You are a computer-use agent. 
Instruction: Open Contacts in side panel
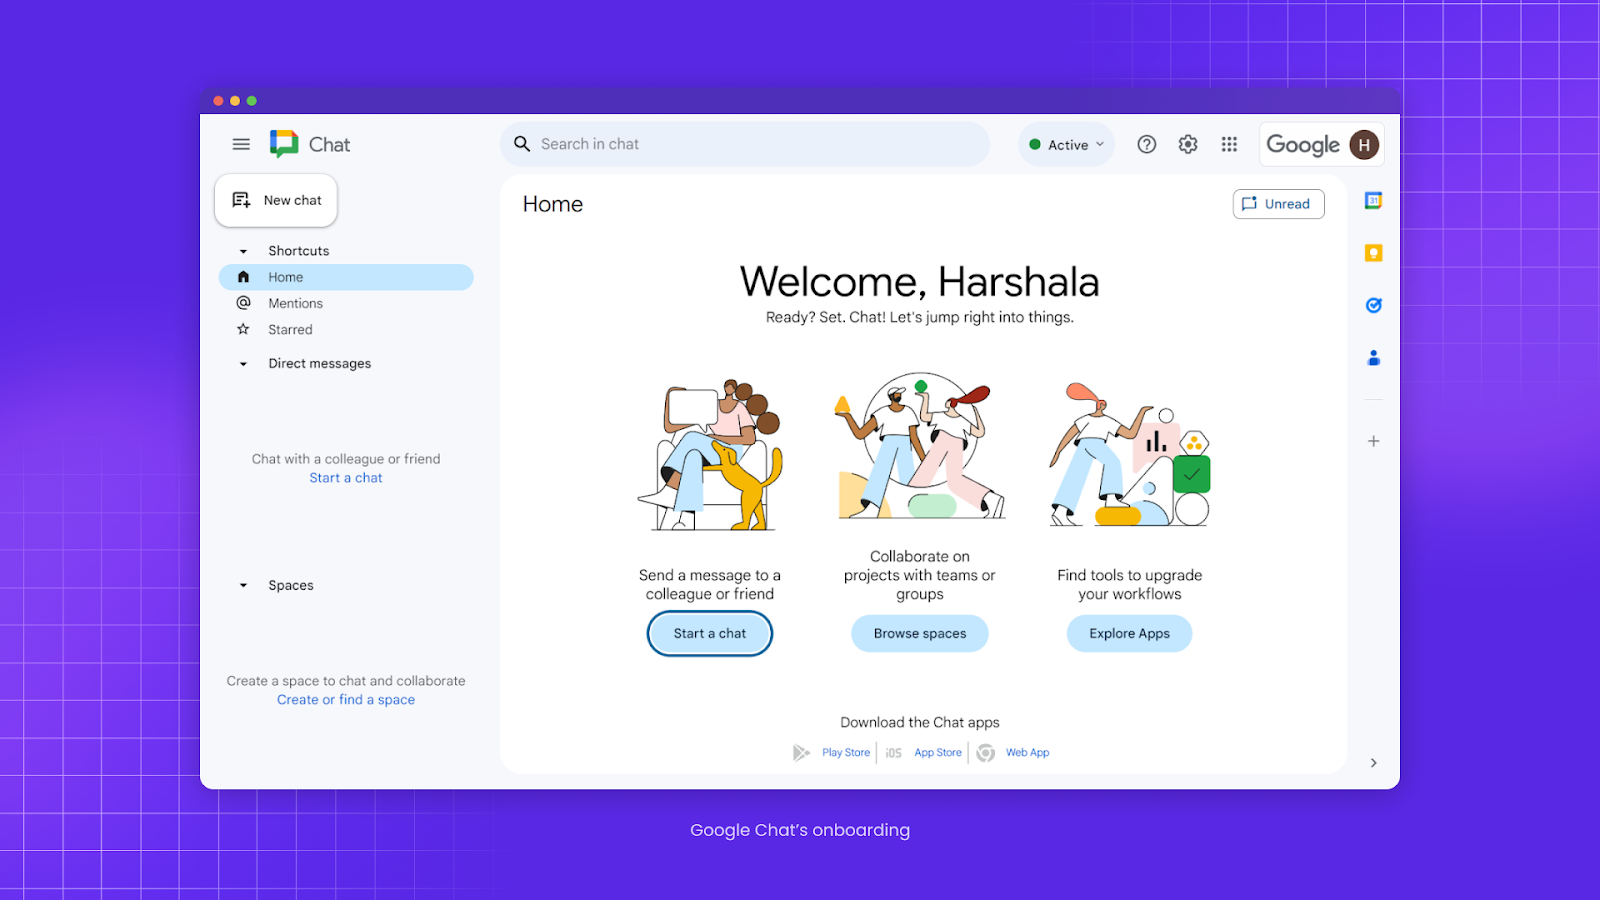1374,357
